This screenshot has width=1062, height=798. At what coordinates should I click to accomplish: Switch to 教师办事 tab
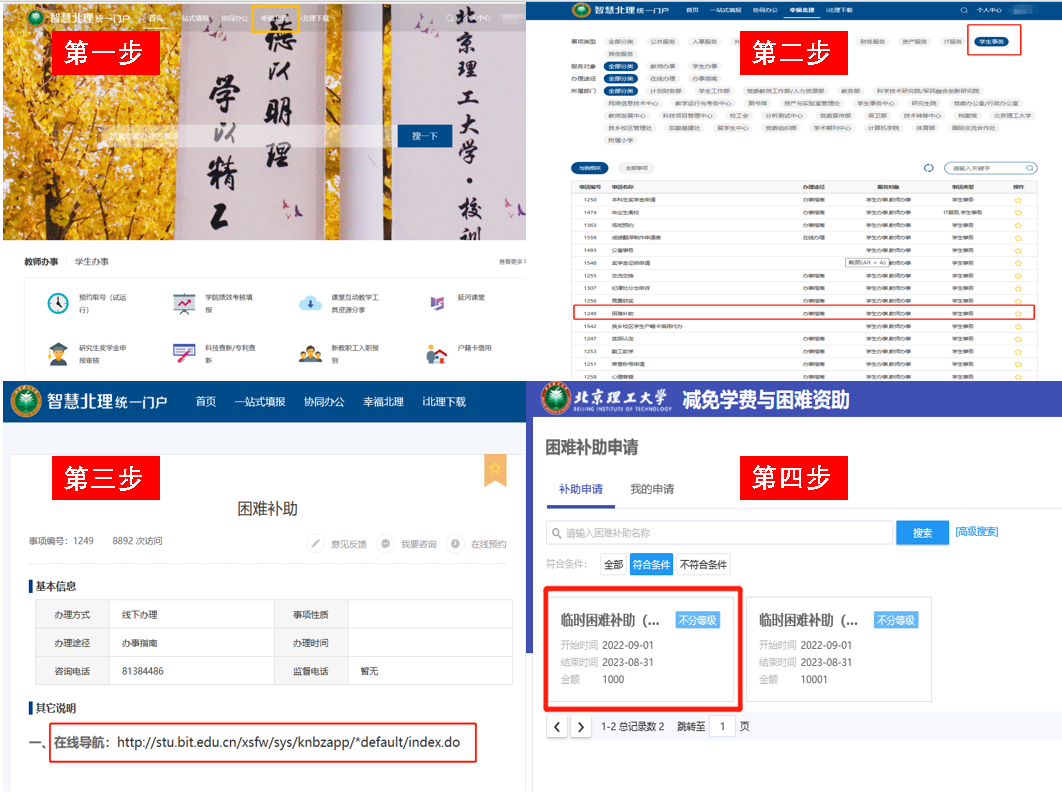click(41, 261)
